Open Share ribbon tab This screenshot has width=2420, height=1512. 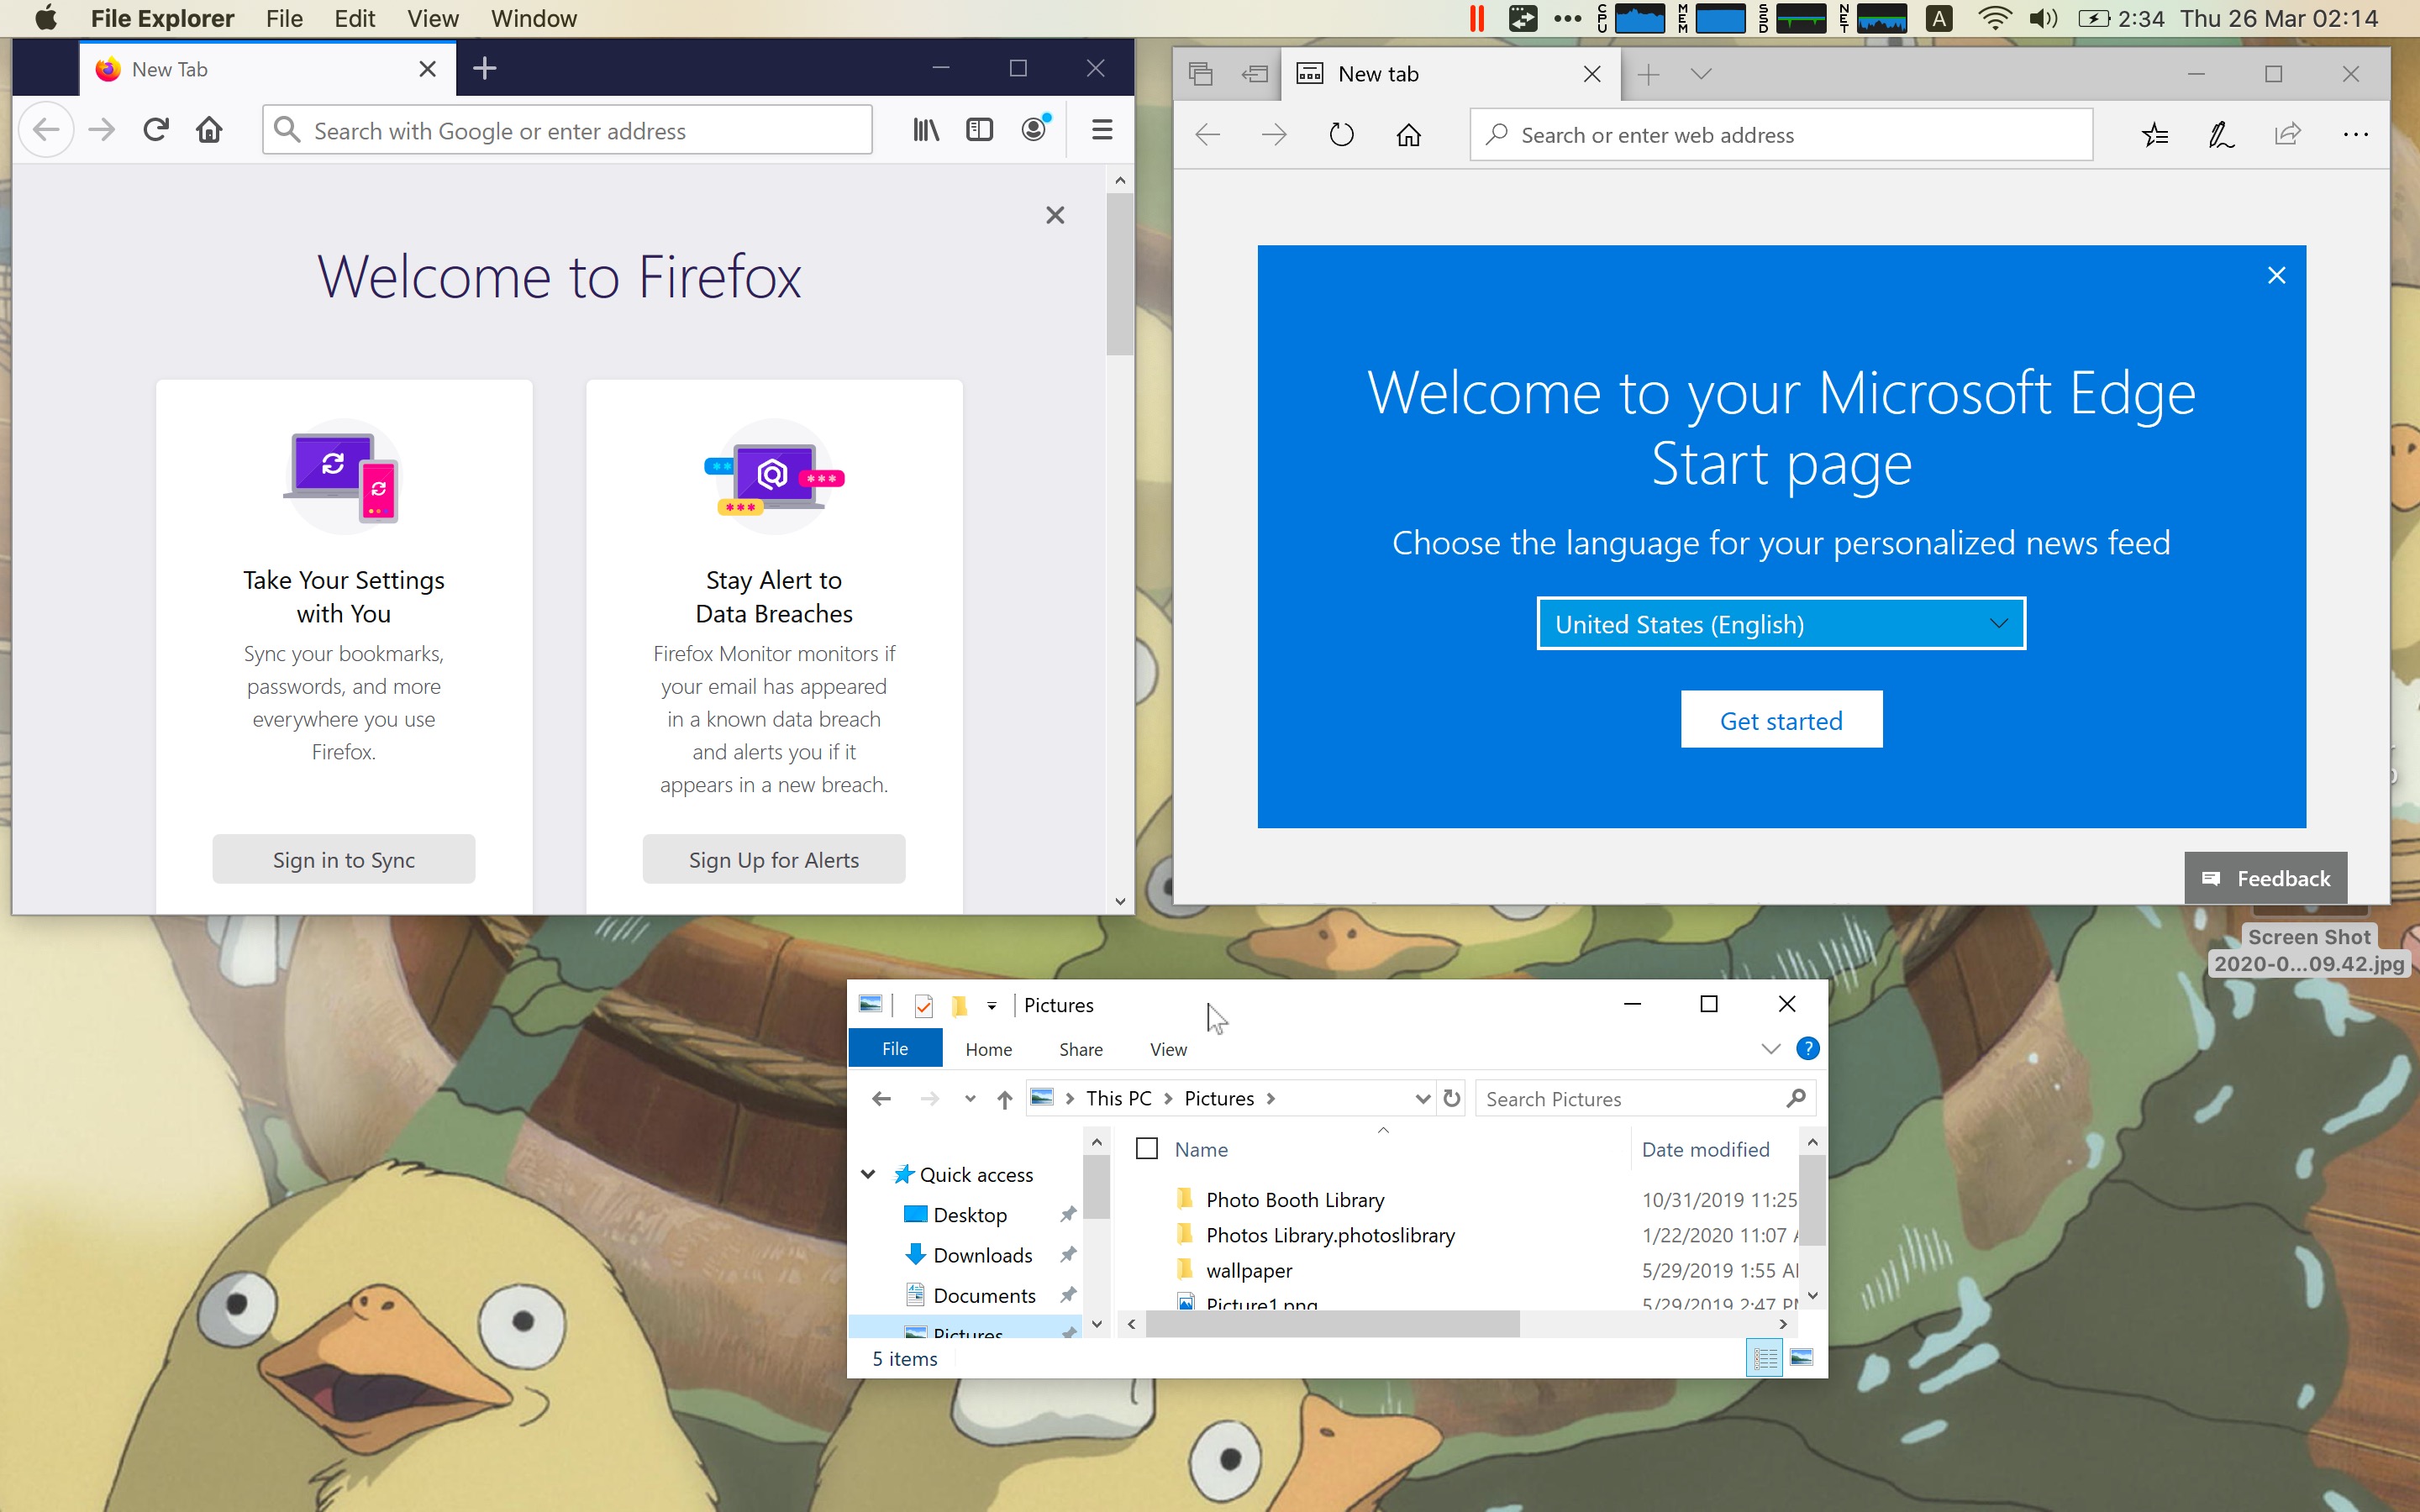(1080, 1049)
